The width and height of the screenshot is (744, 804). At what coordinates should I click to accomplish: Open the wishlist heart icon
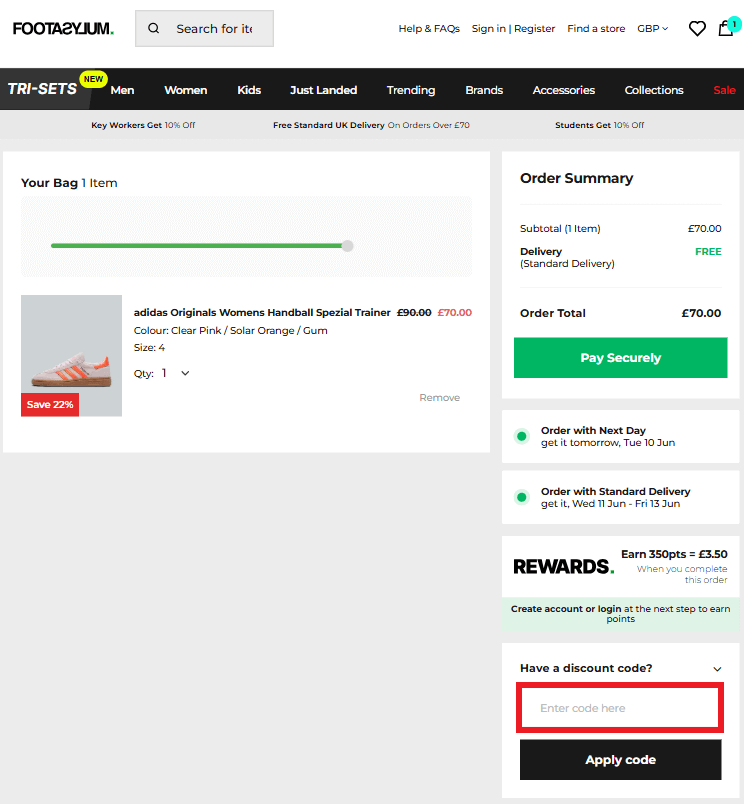coord(697,29)
